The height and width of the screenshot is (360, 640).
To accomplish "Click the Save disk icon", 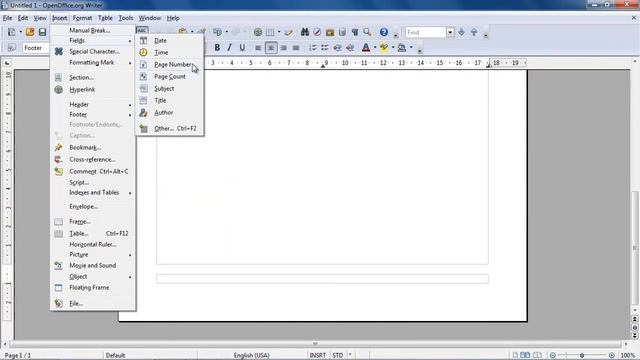I will pos(42,32).
